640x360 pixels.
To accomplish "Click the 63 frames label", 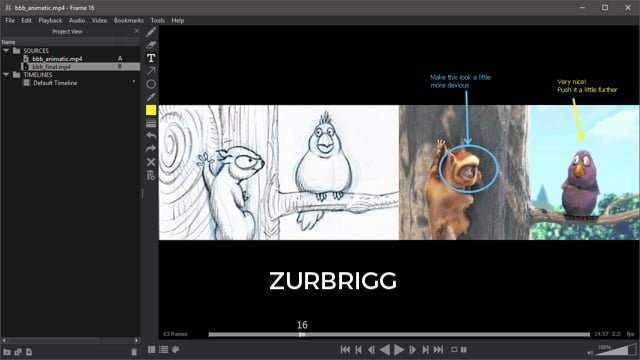I will click(175, 334).
